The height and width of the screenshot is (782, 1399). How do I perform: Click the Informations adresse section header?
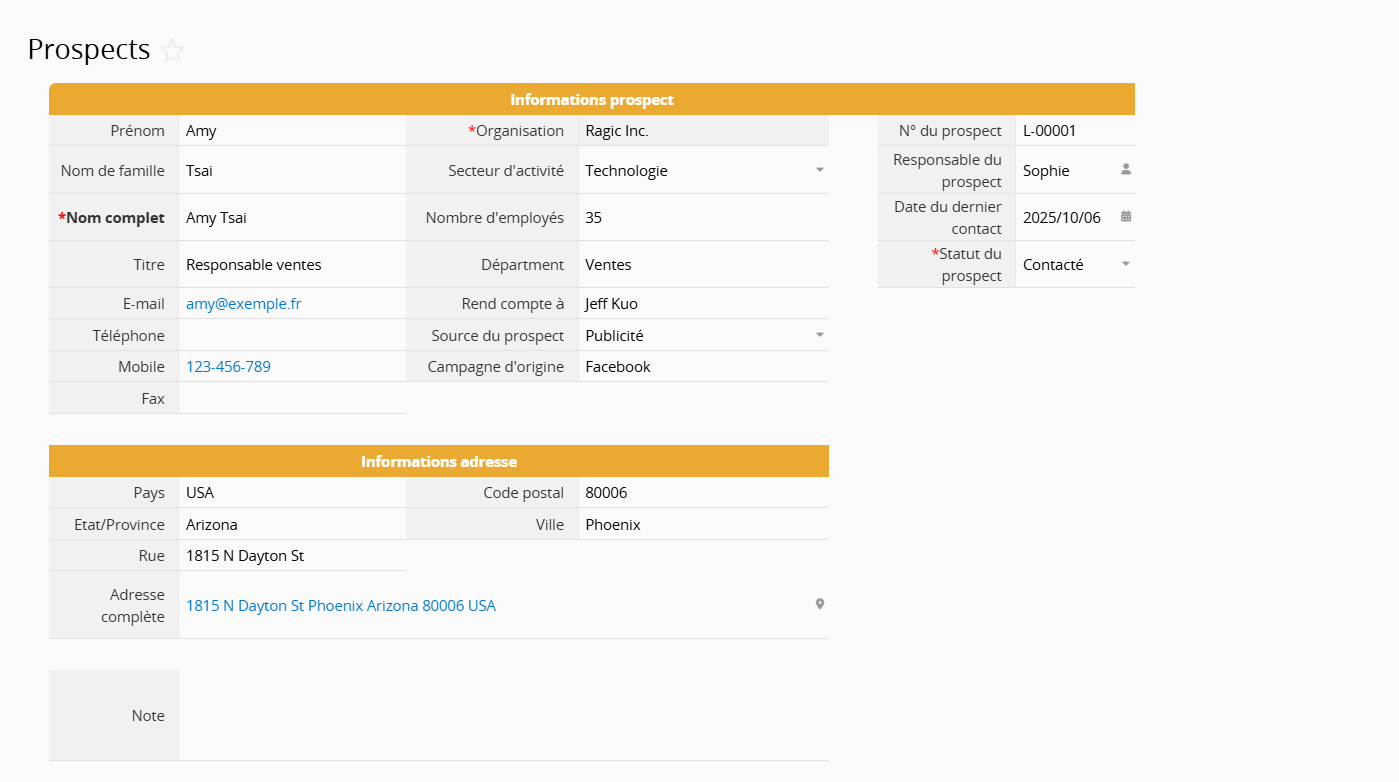(x=438, y=462)
